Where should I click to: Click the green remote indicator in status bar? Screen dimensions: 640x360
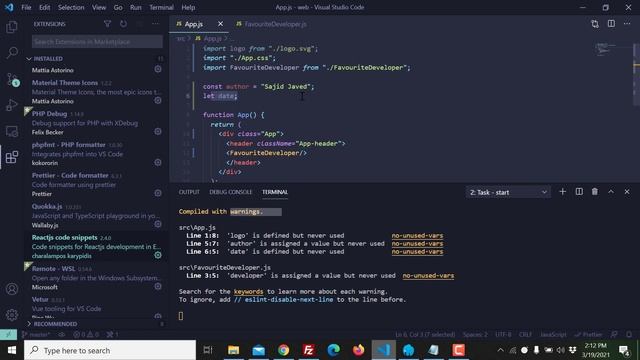point(9,334)
